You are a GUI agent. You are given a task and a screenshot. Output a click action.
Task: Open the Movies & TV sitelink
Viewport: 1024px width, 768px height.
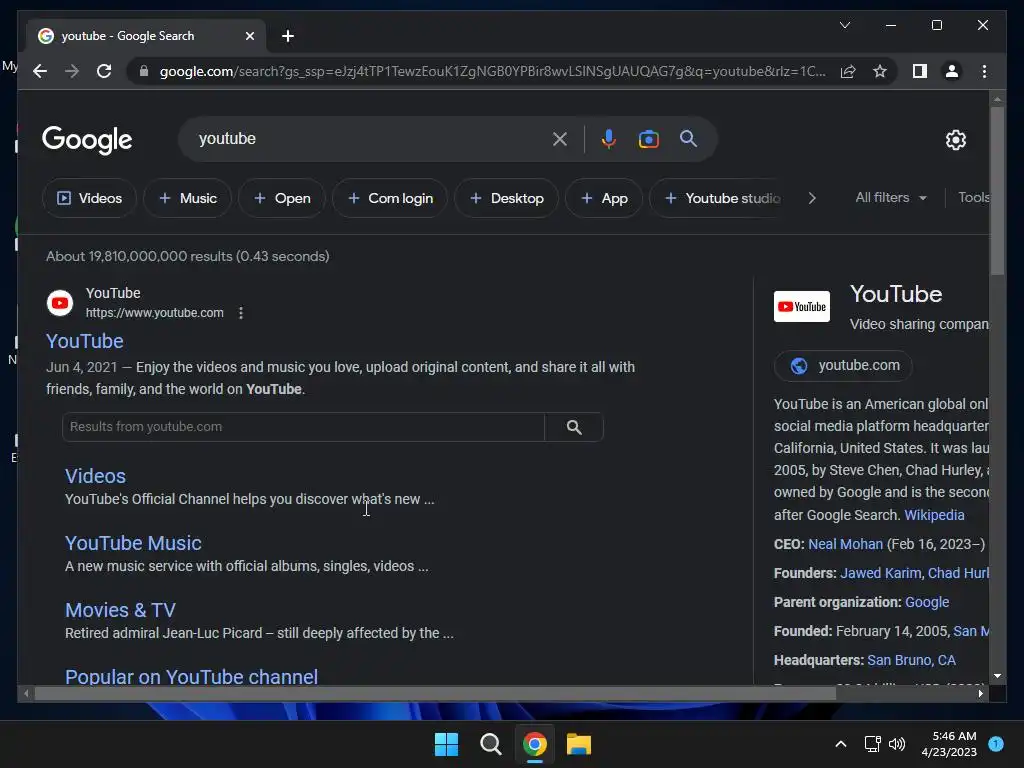(120, 610)
